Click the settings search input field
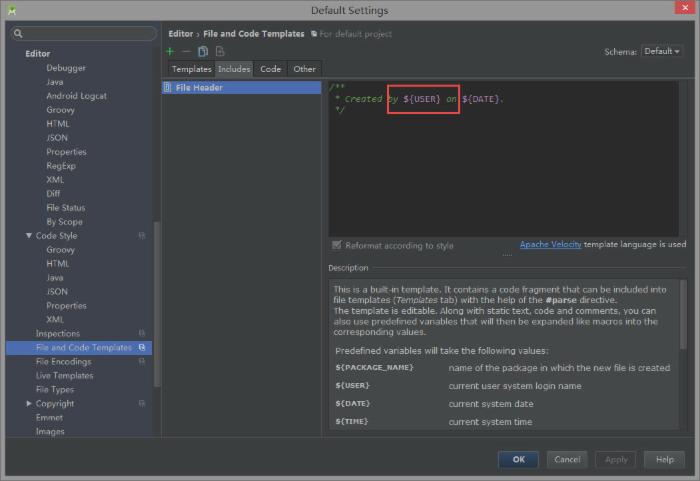 tap(85, 34)
